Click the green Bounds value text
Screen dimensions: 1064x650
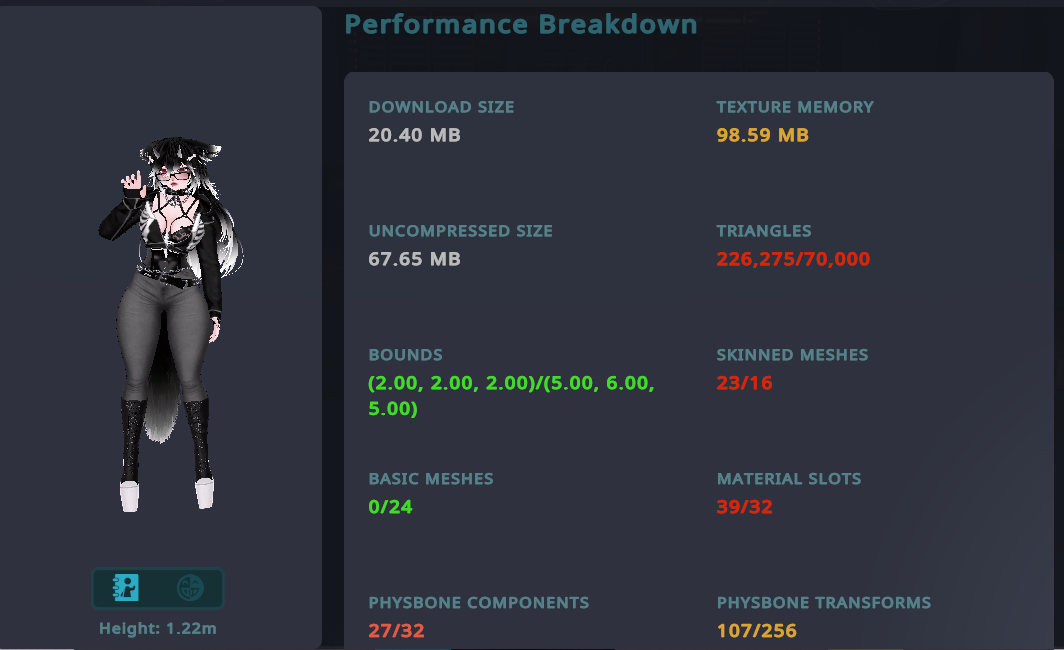tap(511, 396)
